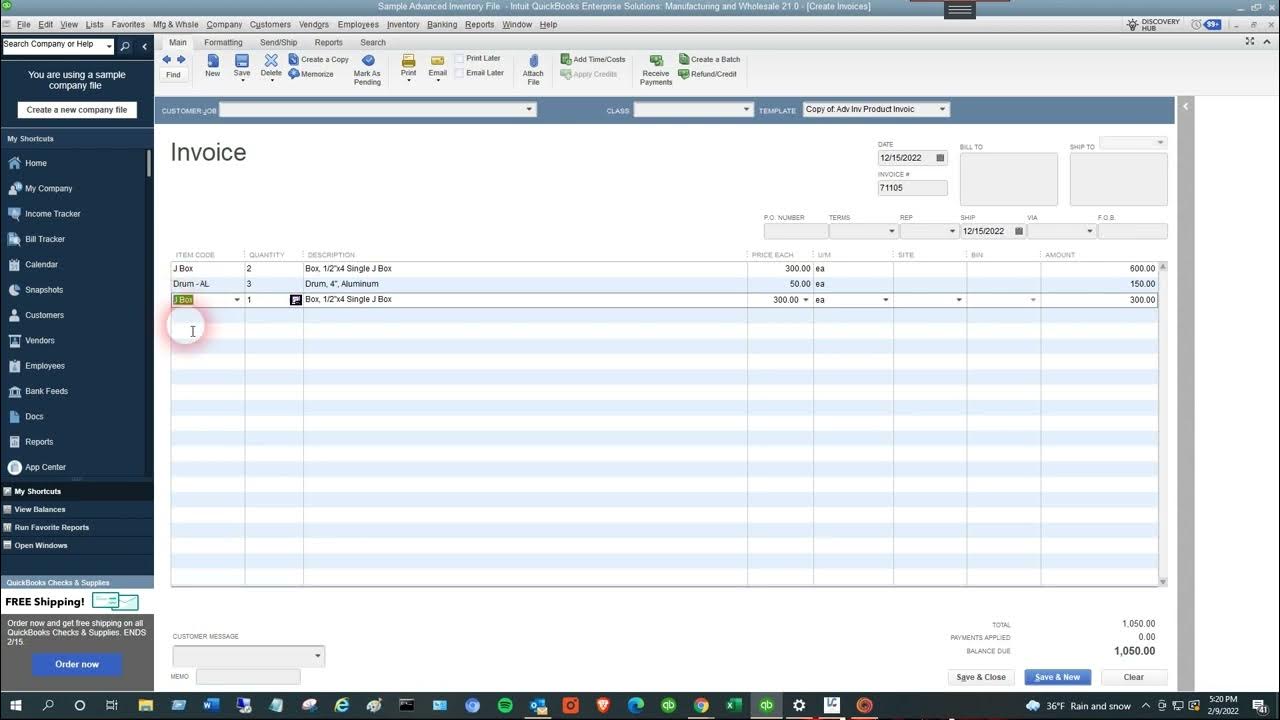Switch to the Formatting tab
Screen dimensions: 1280x720
(x=223, y=42)
